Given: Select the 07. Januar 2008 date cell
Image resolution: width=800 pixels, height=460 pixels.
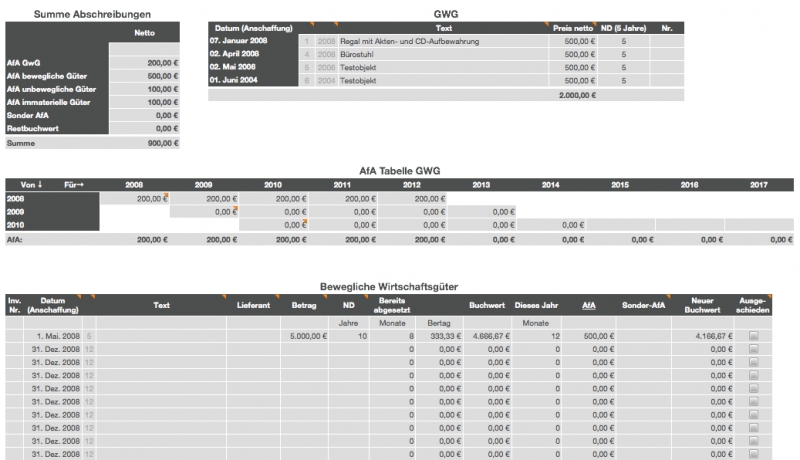Looking at the screenshot, I should point(252,42).
